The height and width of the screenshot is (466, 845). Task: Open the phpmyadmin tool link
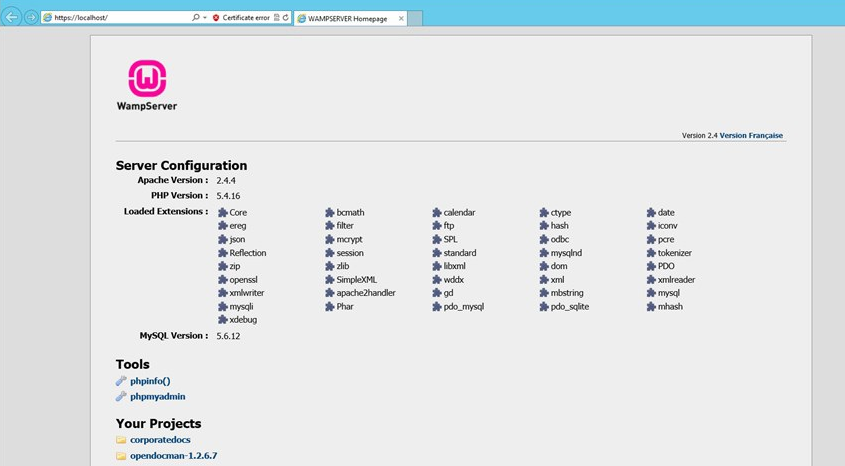tap(157, 397)
